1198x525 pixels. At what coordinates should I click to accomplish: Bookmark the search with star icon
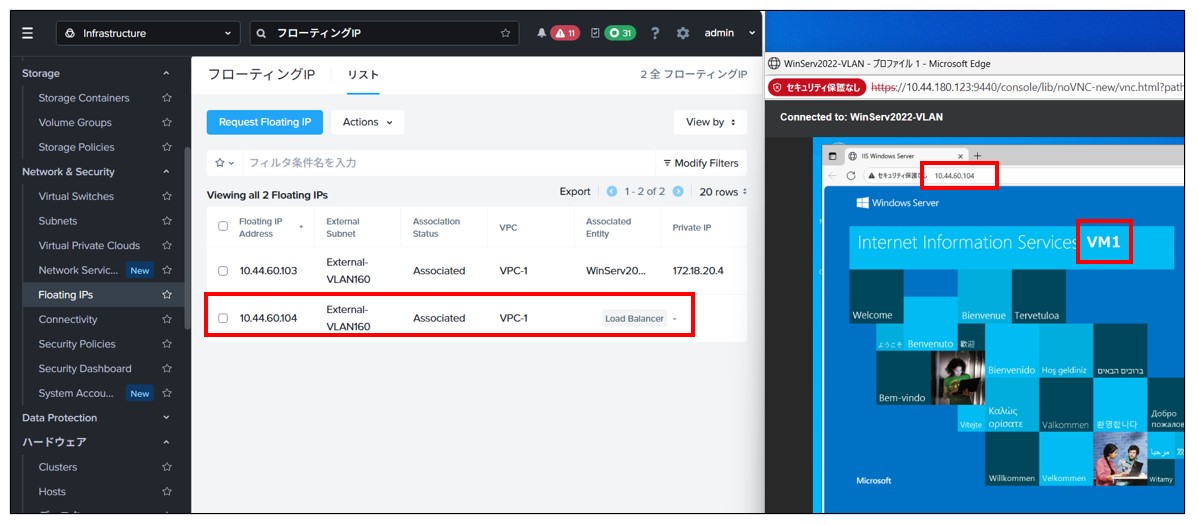[x=505, y=33]
